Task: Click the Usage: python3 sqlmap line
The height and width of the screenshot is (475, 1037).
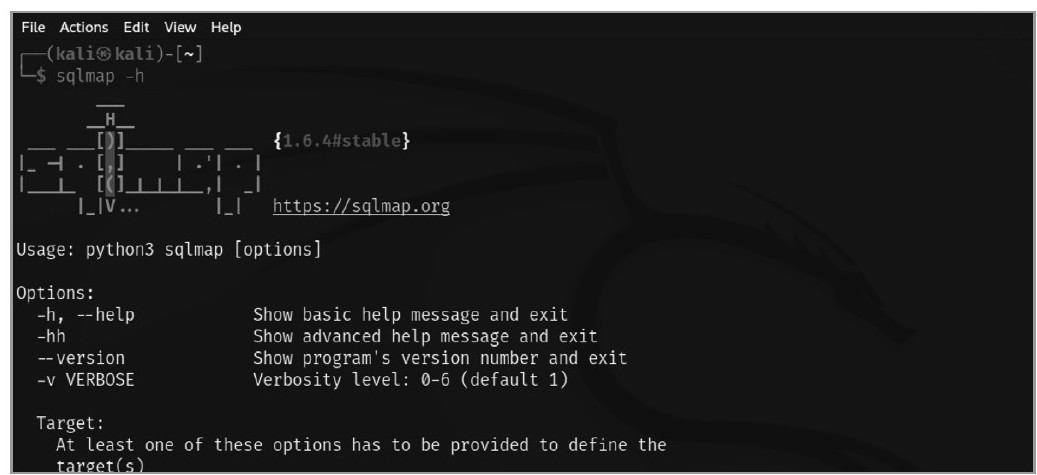Action: 169,250
